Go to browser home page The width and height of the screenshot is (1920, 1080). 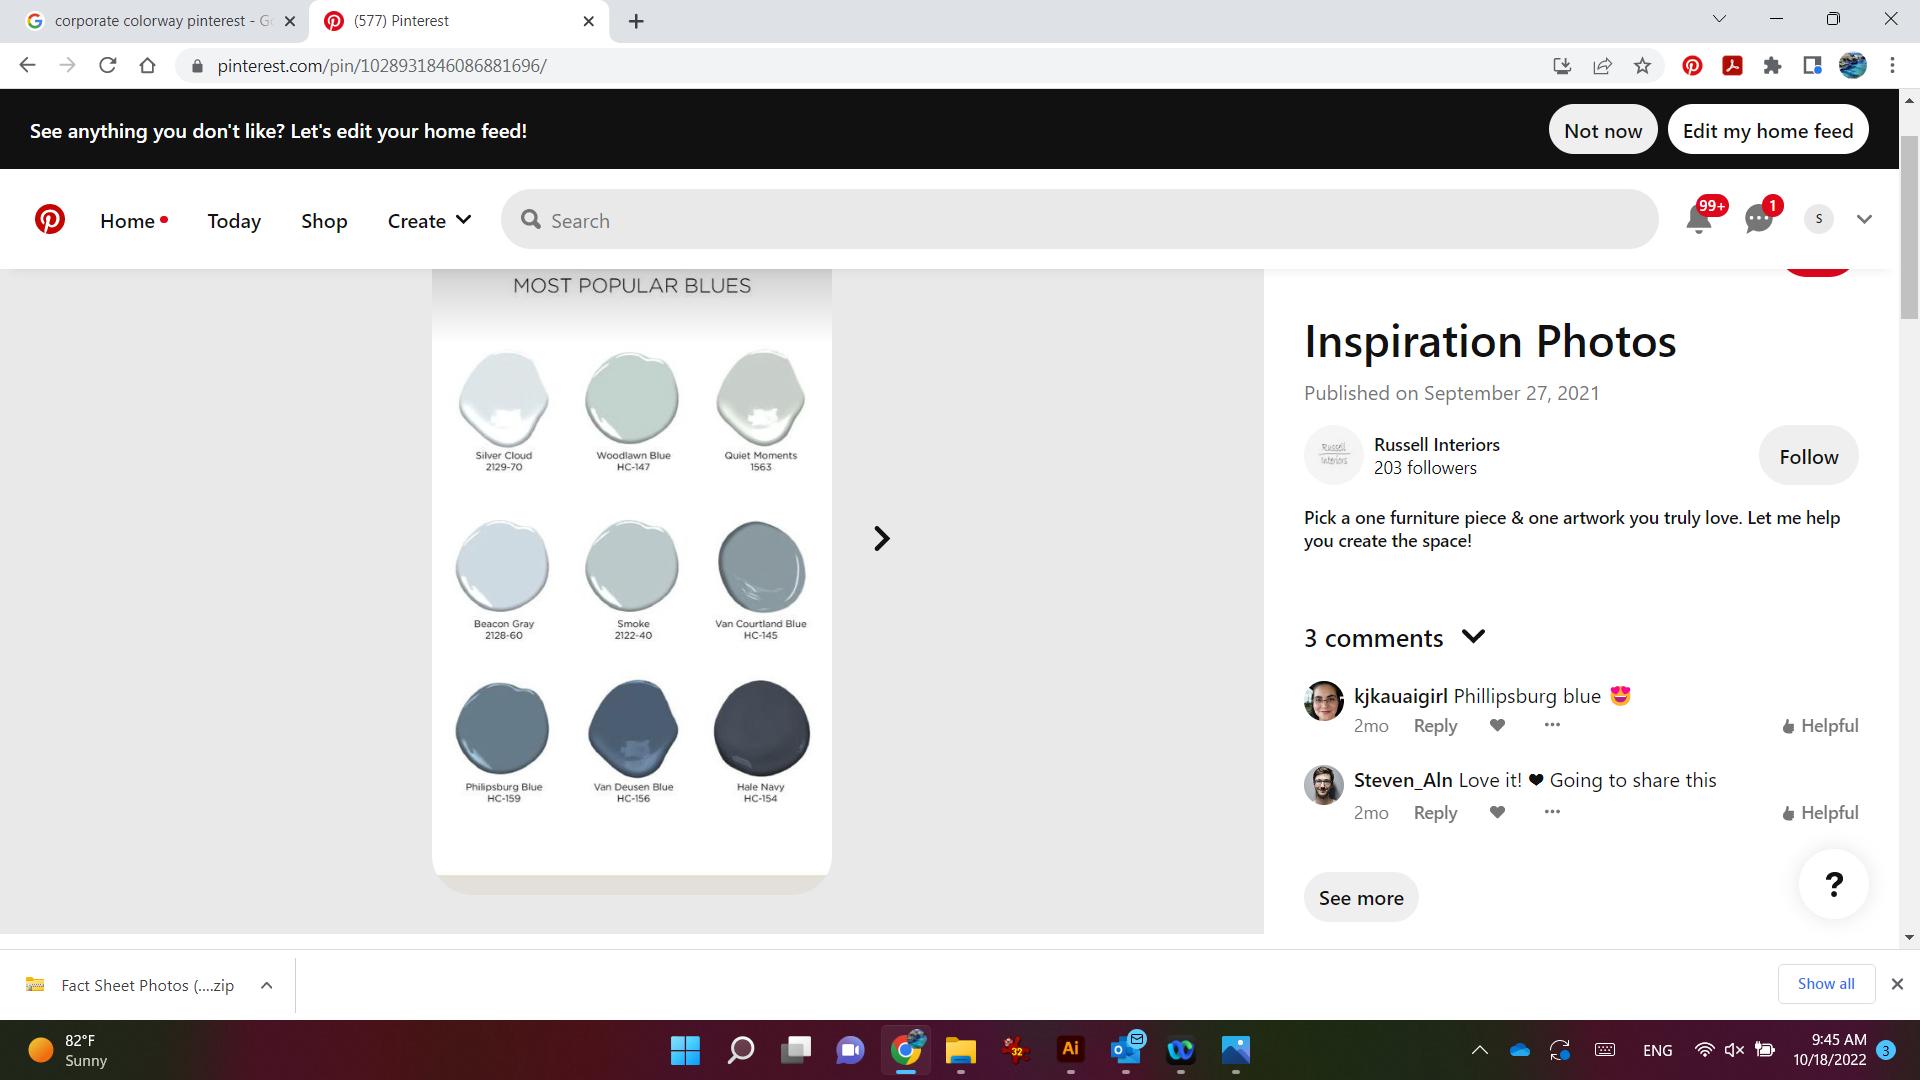pyautogui.click(x=147, y=65)
